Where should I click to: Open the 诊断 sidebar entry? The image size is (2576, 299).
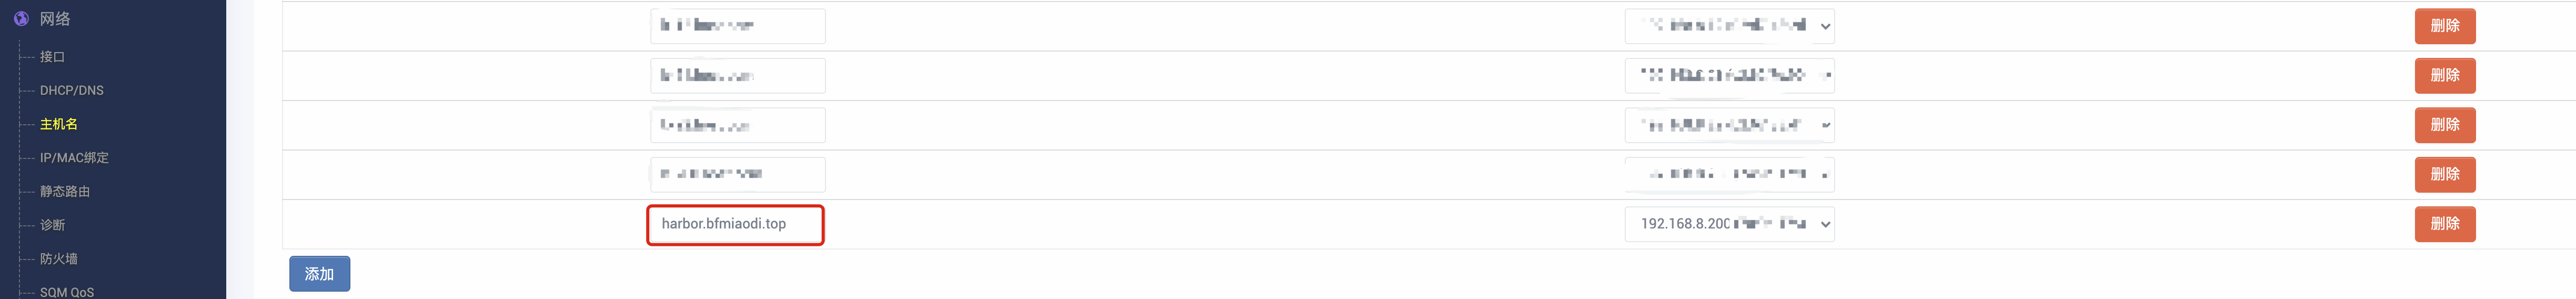click(52, 225)
